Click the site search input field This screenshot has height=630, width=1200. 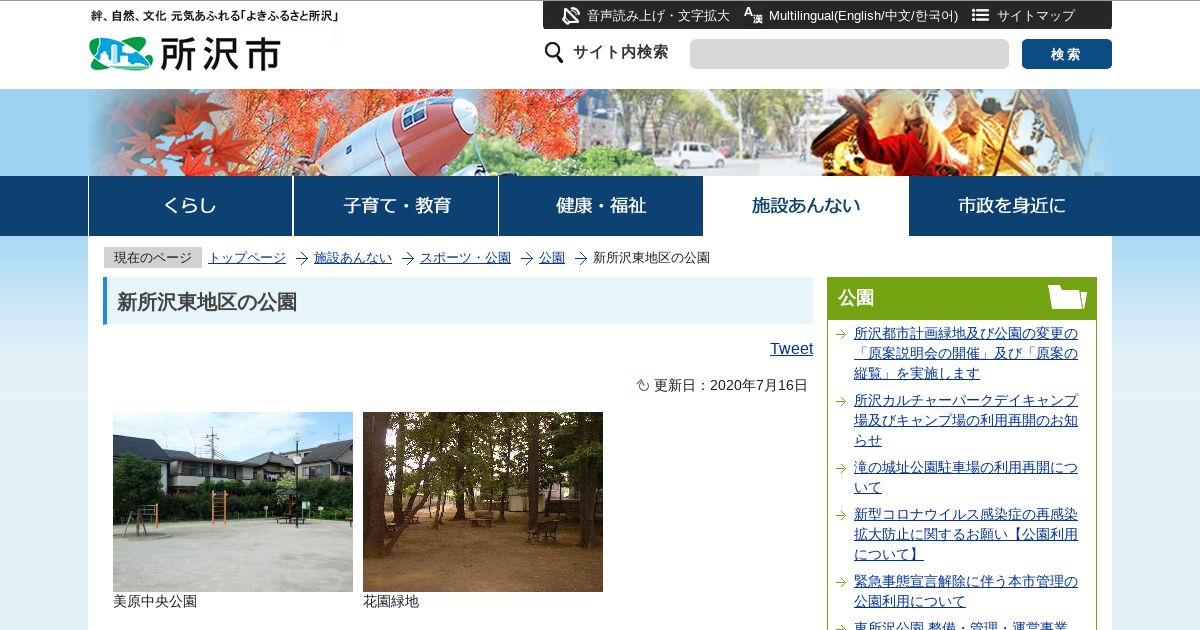tap(849, 54)
